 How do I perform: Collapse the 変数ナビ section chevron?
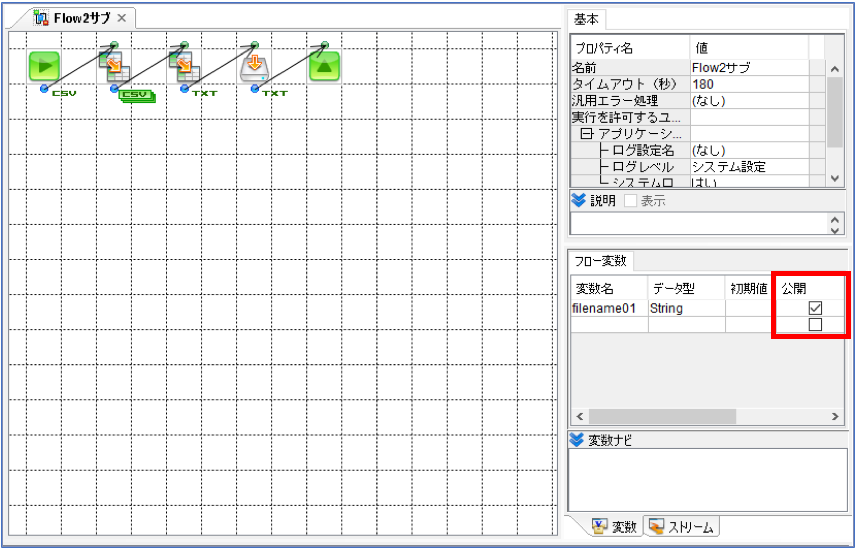(x=577, y=440)
